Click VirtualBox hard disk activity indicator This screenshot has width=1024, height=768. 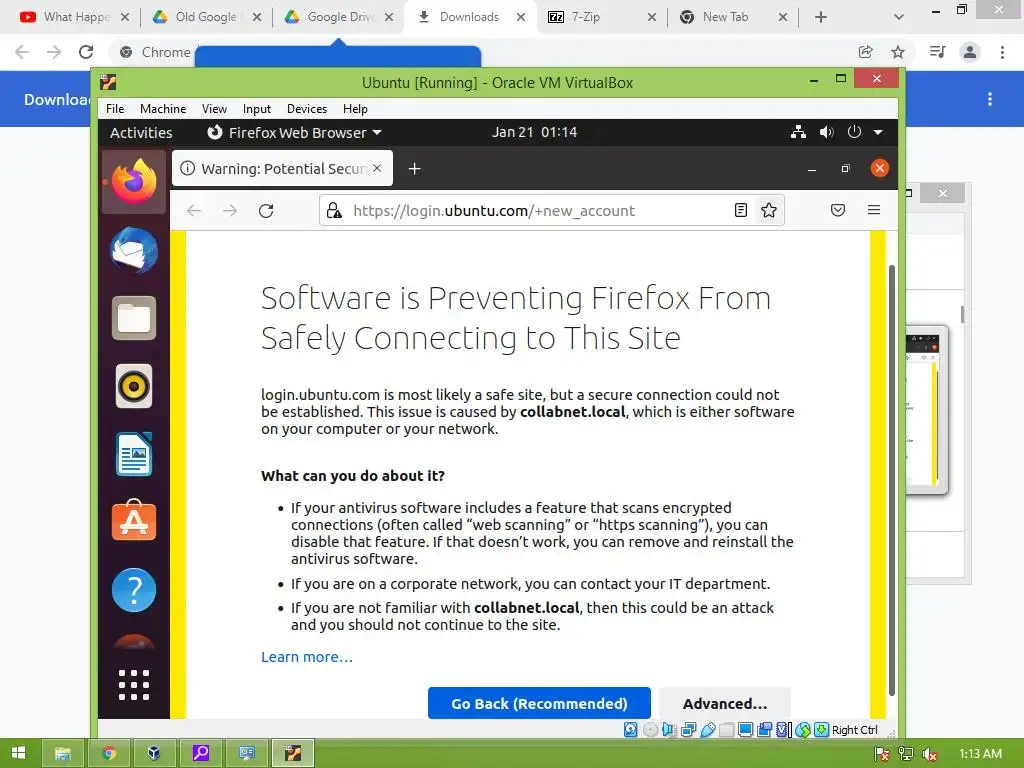tap(630, 729)
